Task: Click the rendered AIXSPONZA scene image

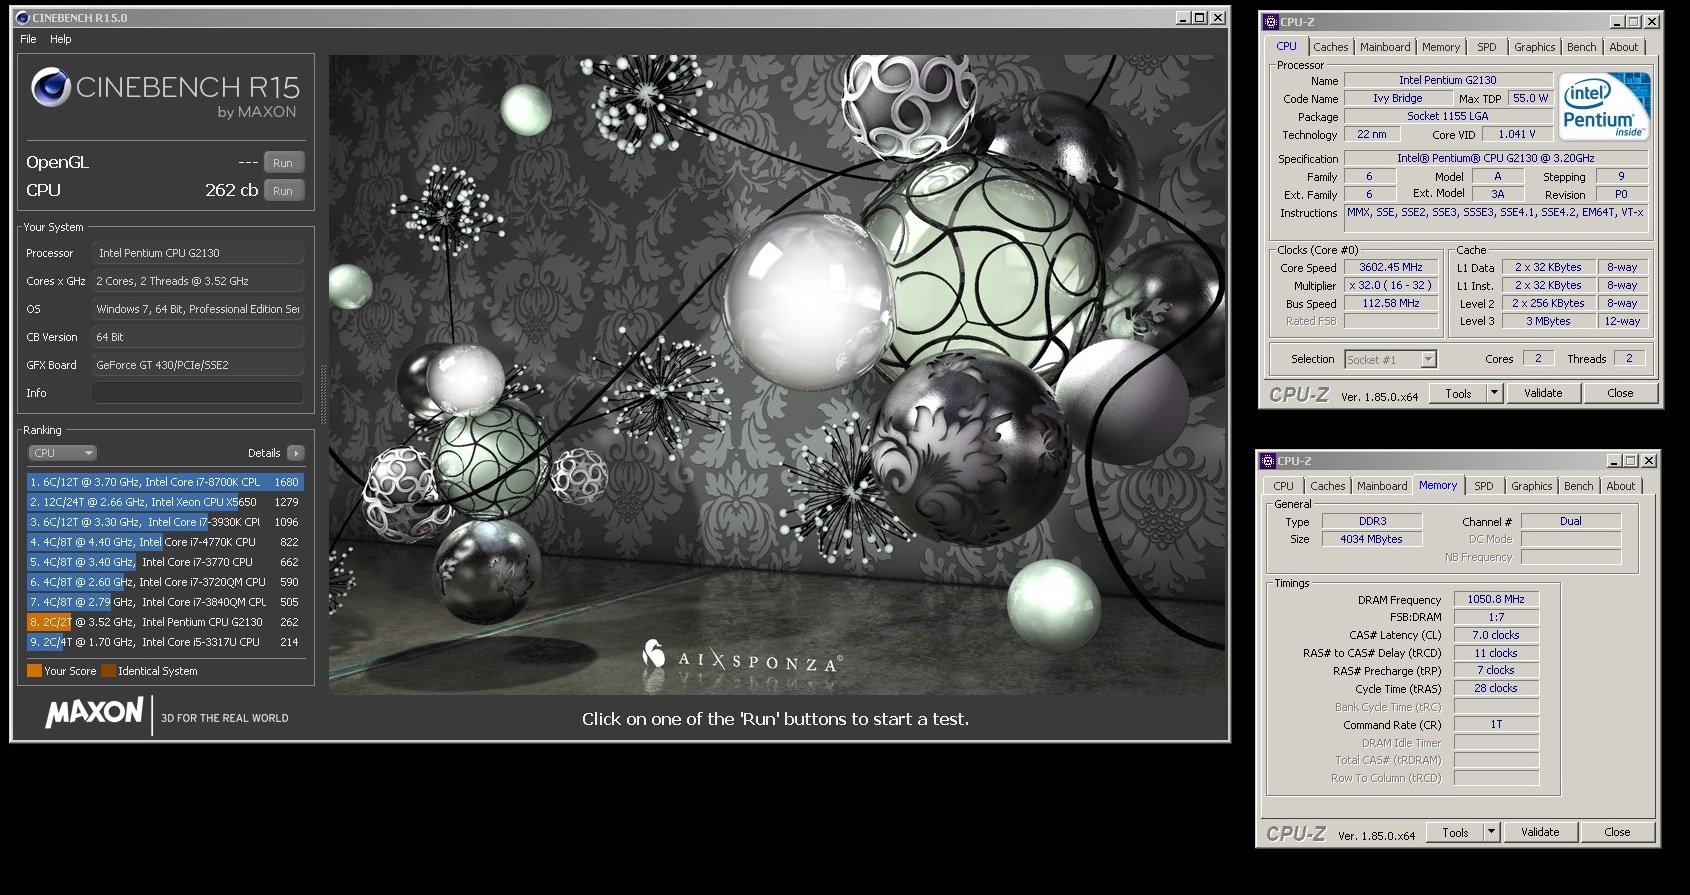Action: (x=777, y=374)
